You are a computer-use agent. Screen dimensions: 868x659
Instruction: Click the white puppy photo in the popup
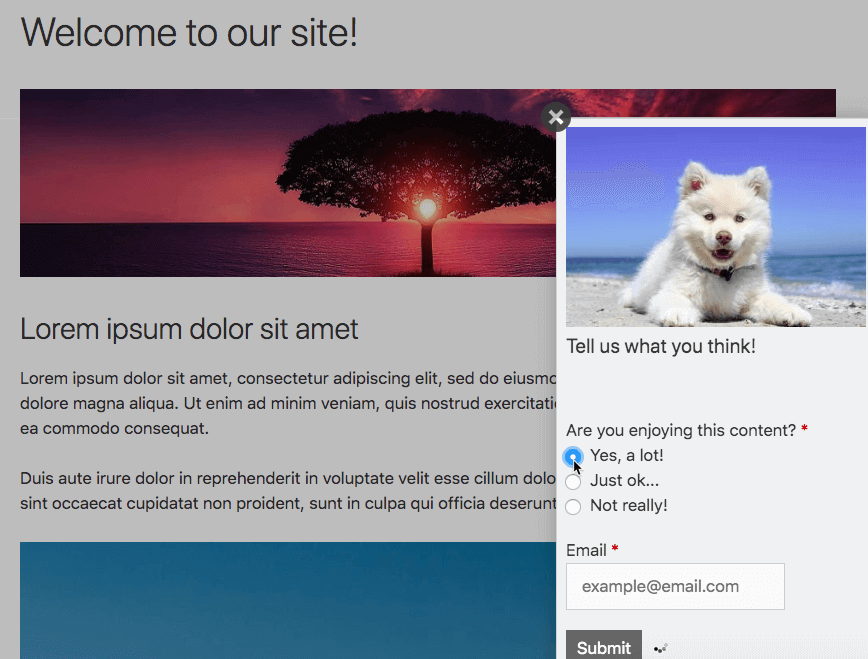[715, 227]
